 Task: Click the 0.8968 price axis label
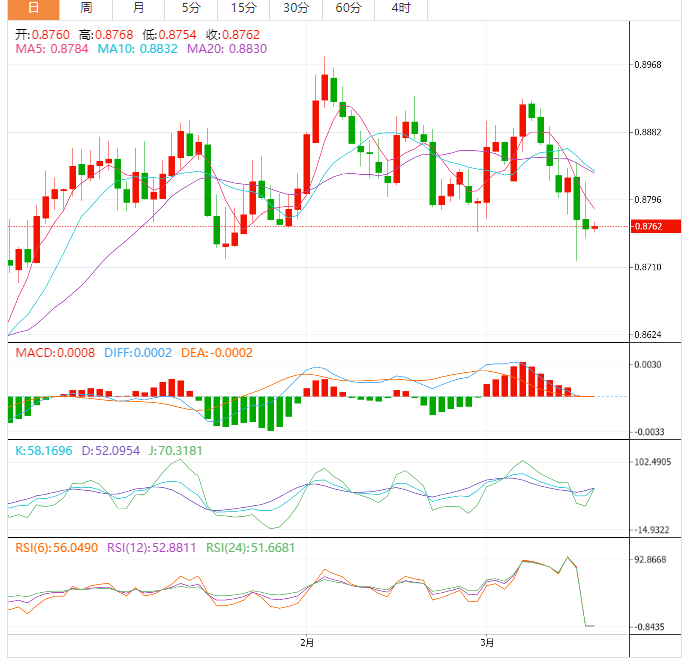[648, 65]
